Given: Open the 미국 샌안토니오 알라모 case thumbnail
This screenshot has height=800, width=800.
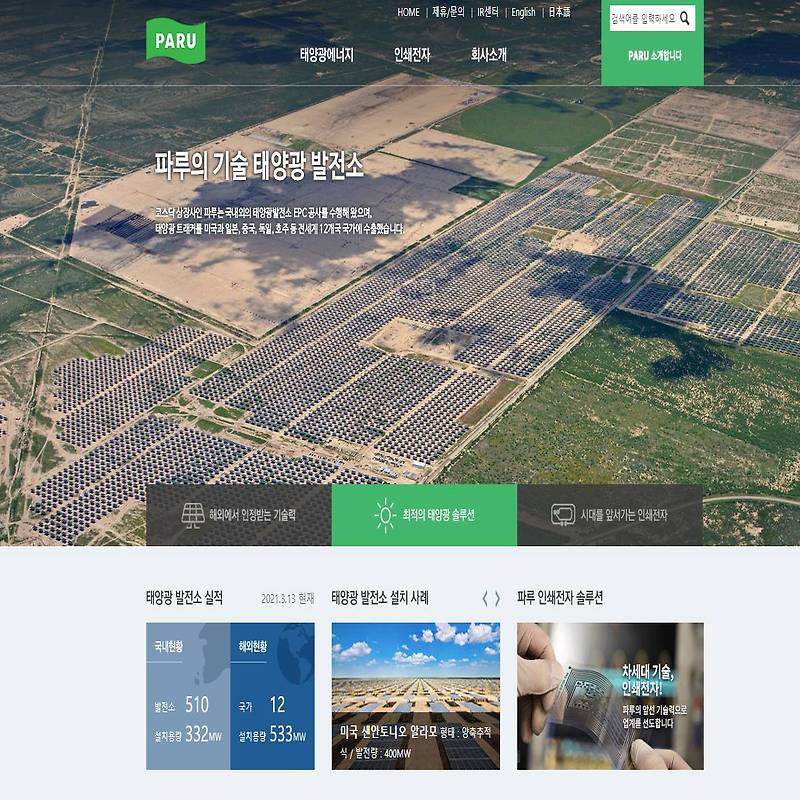Looking at the screenshot, I should point(416,696).
